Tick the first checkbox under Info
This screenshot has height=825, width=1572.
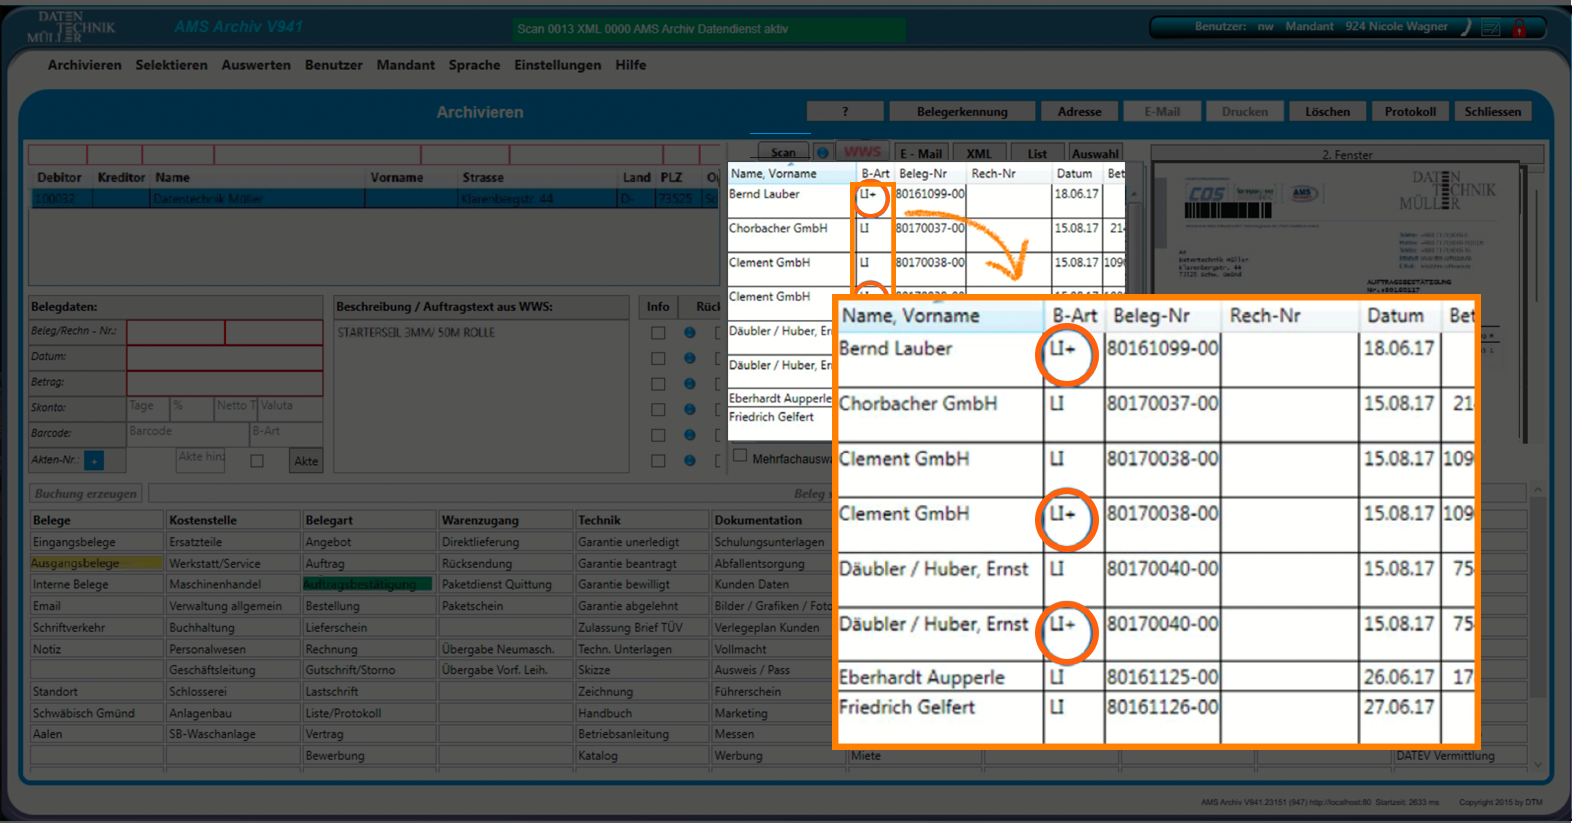657,333
